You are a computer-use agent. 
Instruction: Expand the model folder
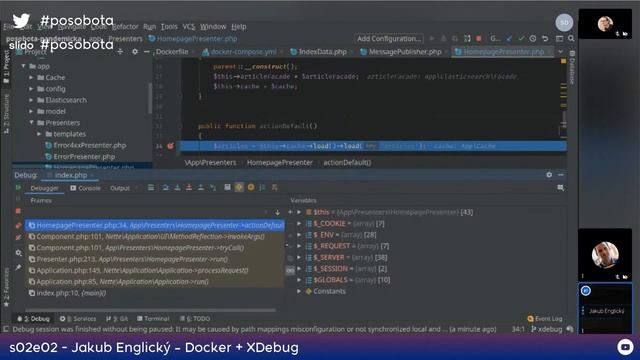[x=31, y=111]
